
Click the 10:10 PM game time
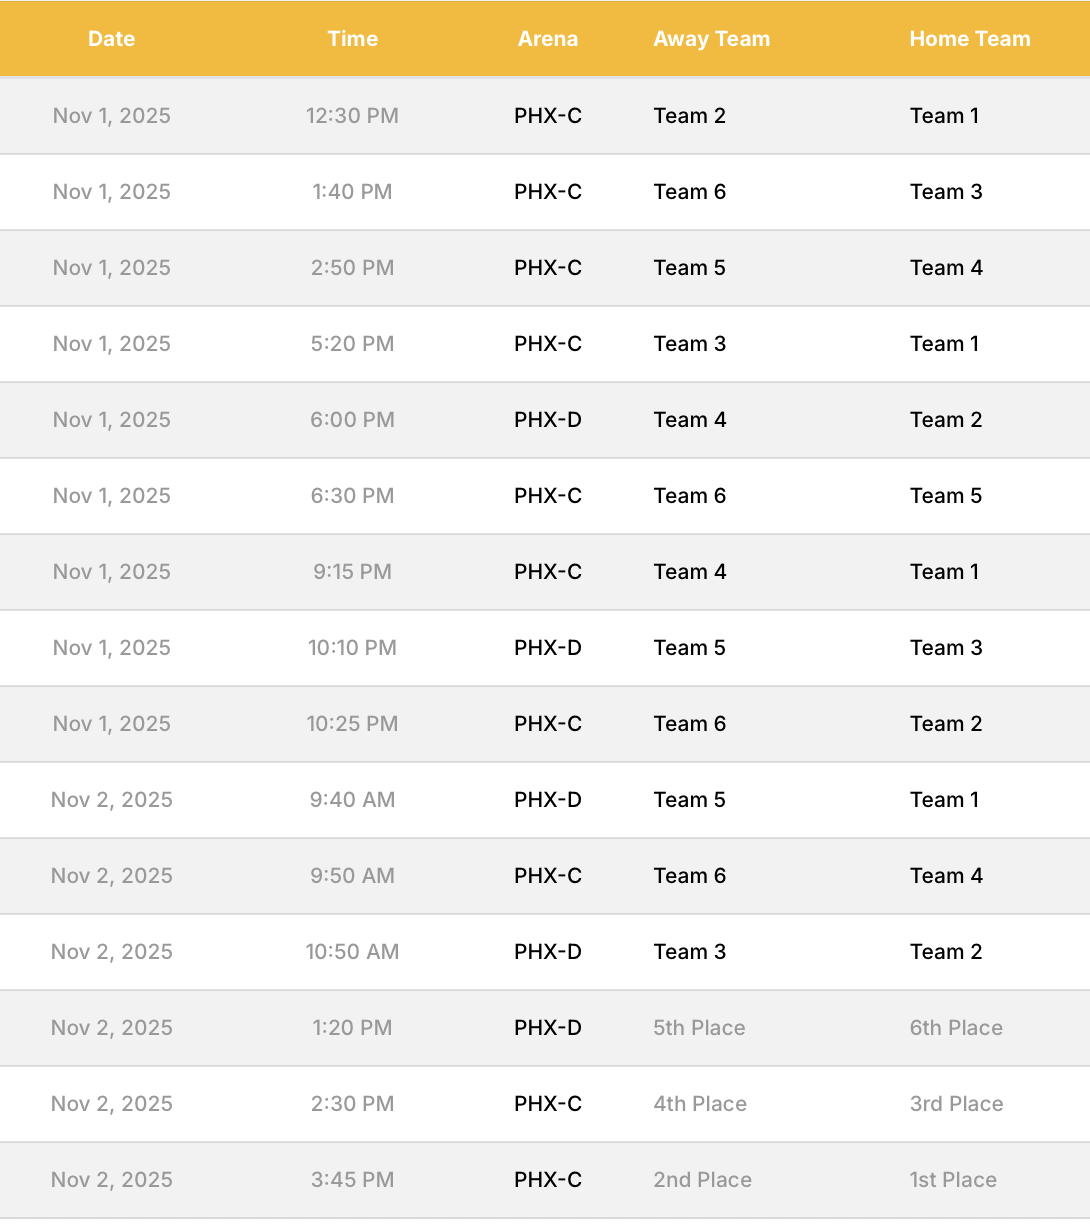pos(352,648)
